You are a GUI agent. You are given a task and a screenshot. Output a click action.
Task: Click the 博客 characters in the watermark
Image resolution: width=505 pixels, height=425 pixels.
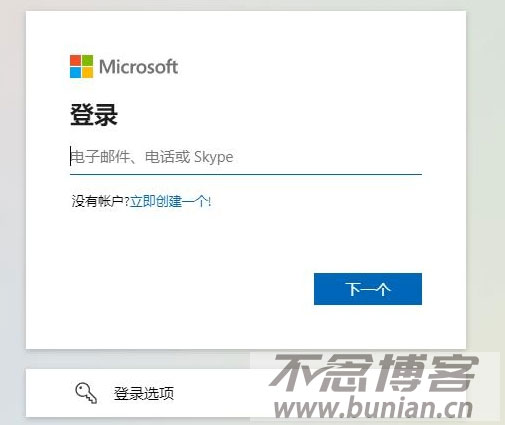(428, 373)
